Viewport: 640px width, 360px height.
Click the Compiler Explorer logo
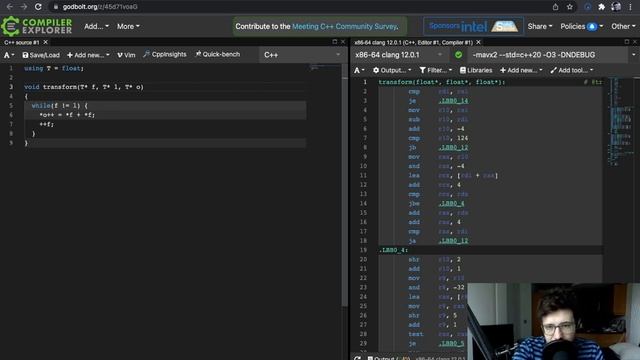click(x=37, y=26)
